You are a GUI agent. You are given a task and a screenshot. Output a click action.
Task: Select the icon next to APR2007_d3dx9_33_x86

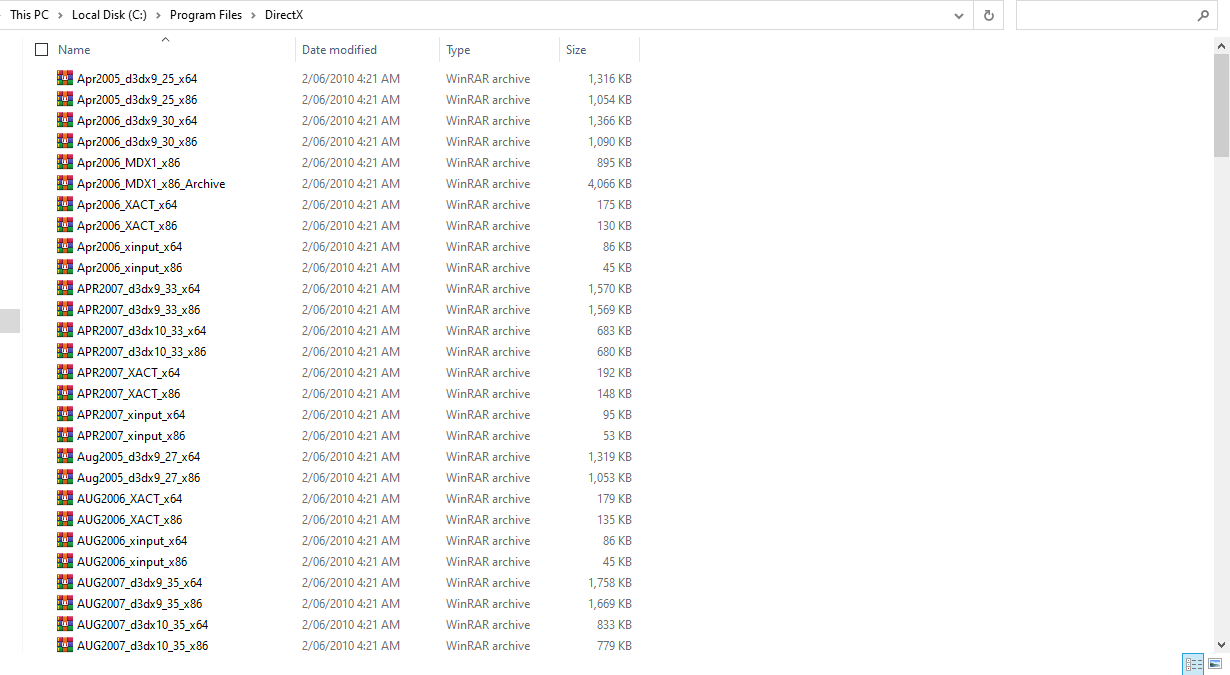point(65,309)
